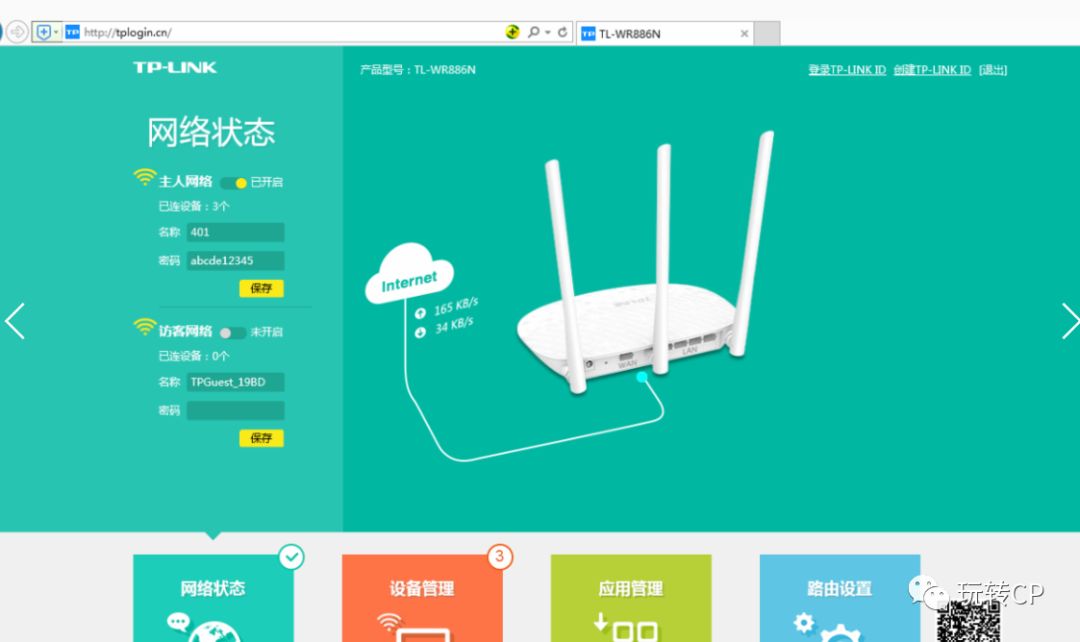The height and width of the screenshot is (642, 1080).
Task: Save guest network settings with 保存
Action: point(262,438)
